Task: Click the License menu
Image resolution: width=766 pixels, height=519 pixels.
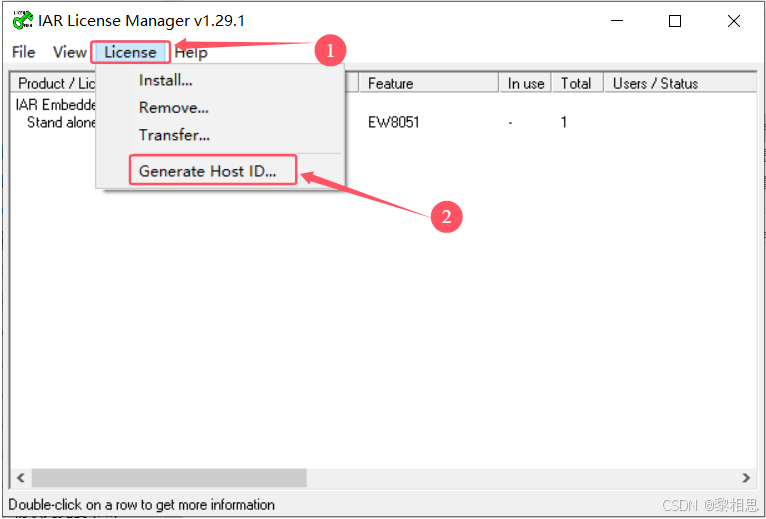Action: [x=130, y=52]
